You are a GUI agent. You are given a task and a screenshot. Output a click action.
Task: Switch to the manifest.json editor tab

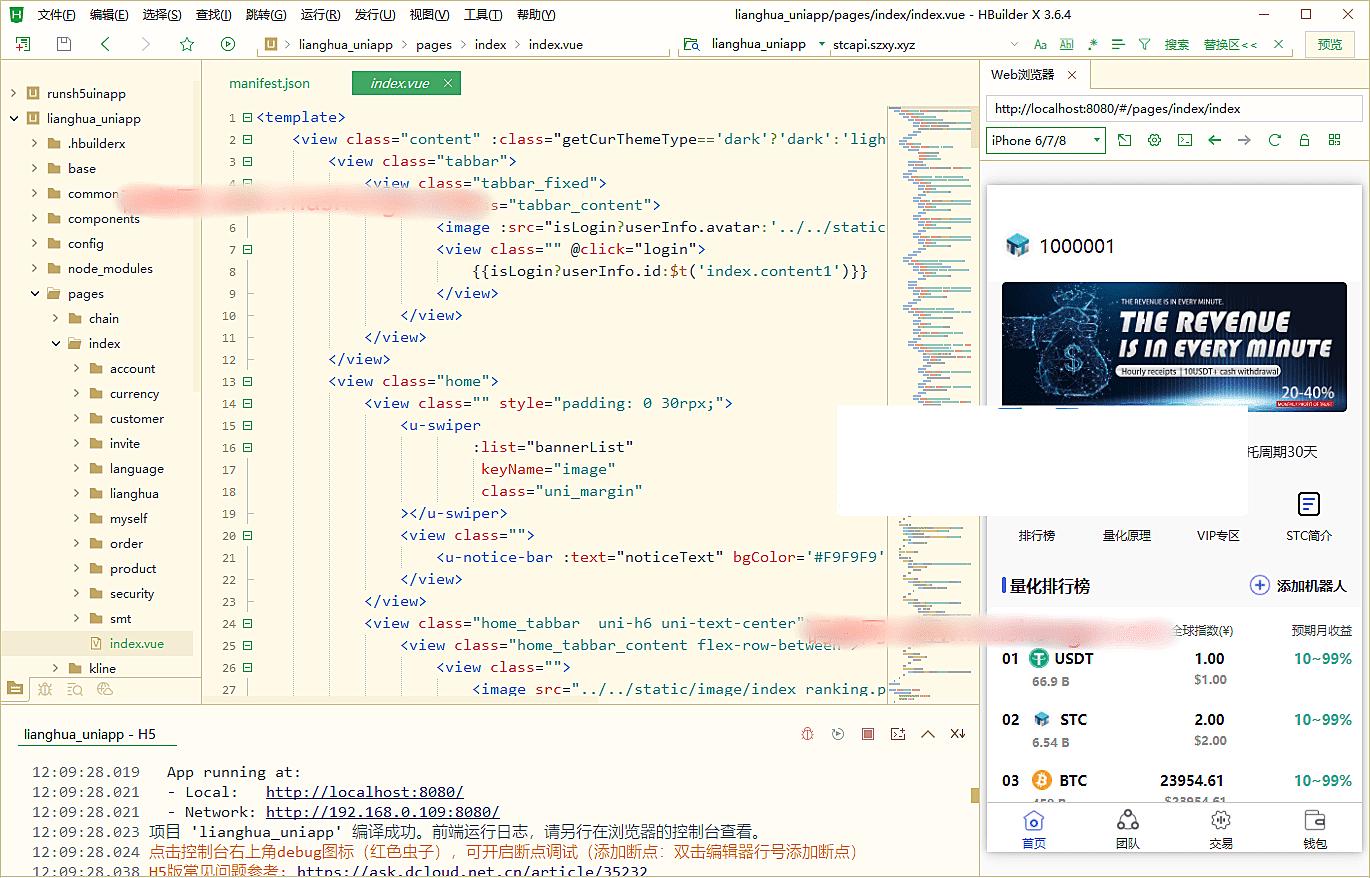click(x=269, y=83)
